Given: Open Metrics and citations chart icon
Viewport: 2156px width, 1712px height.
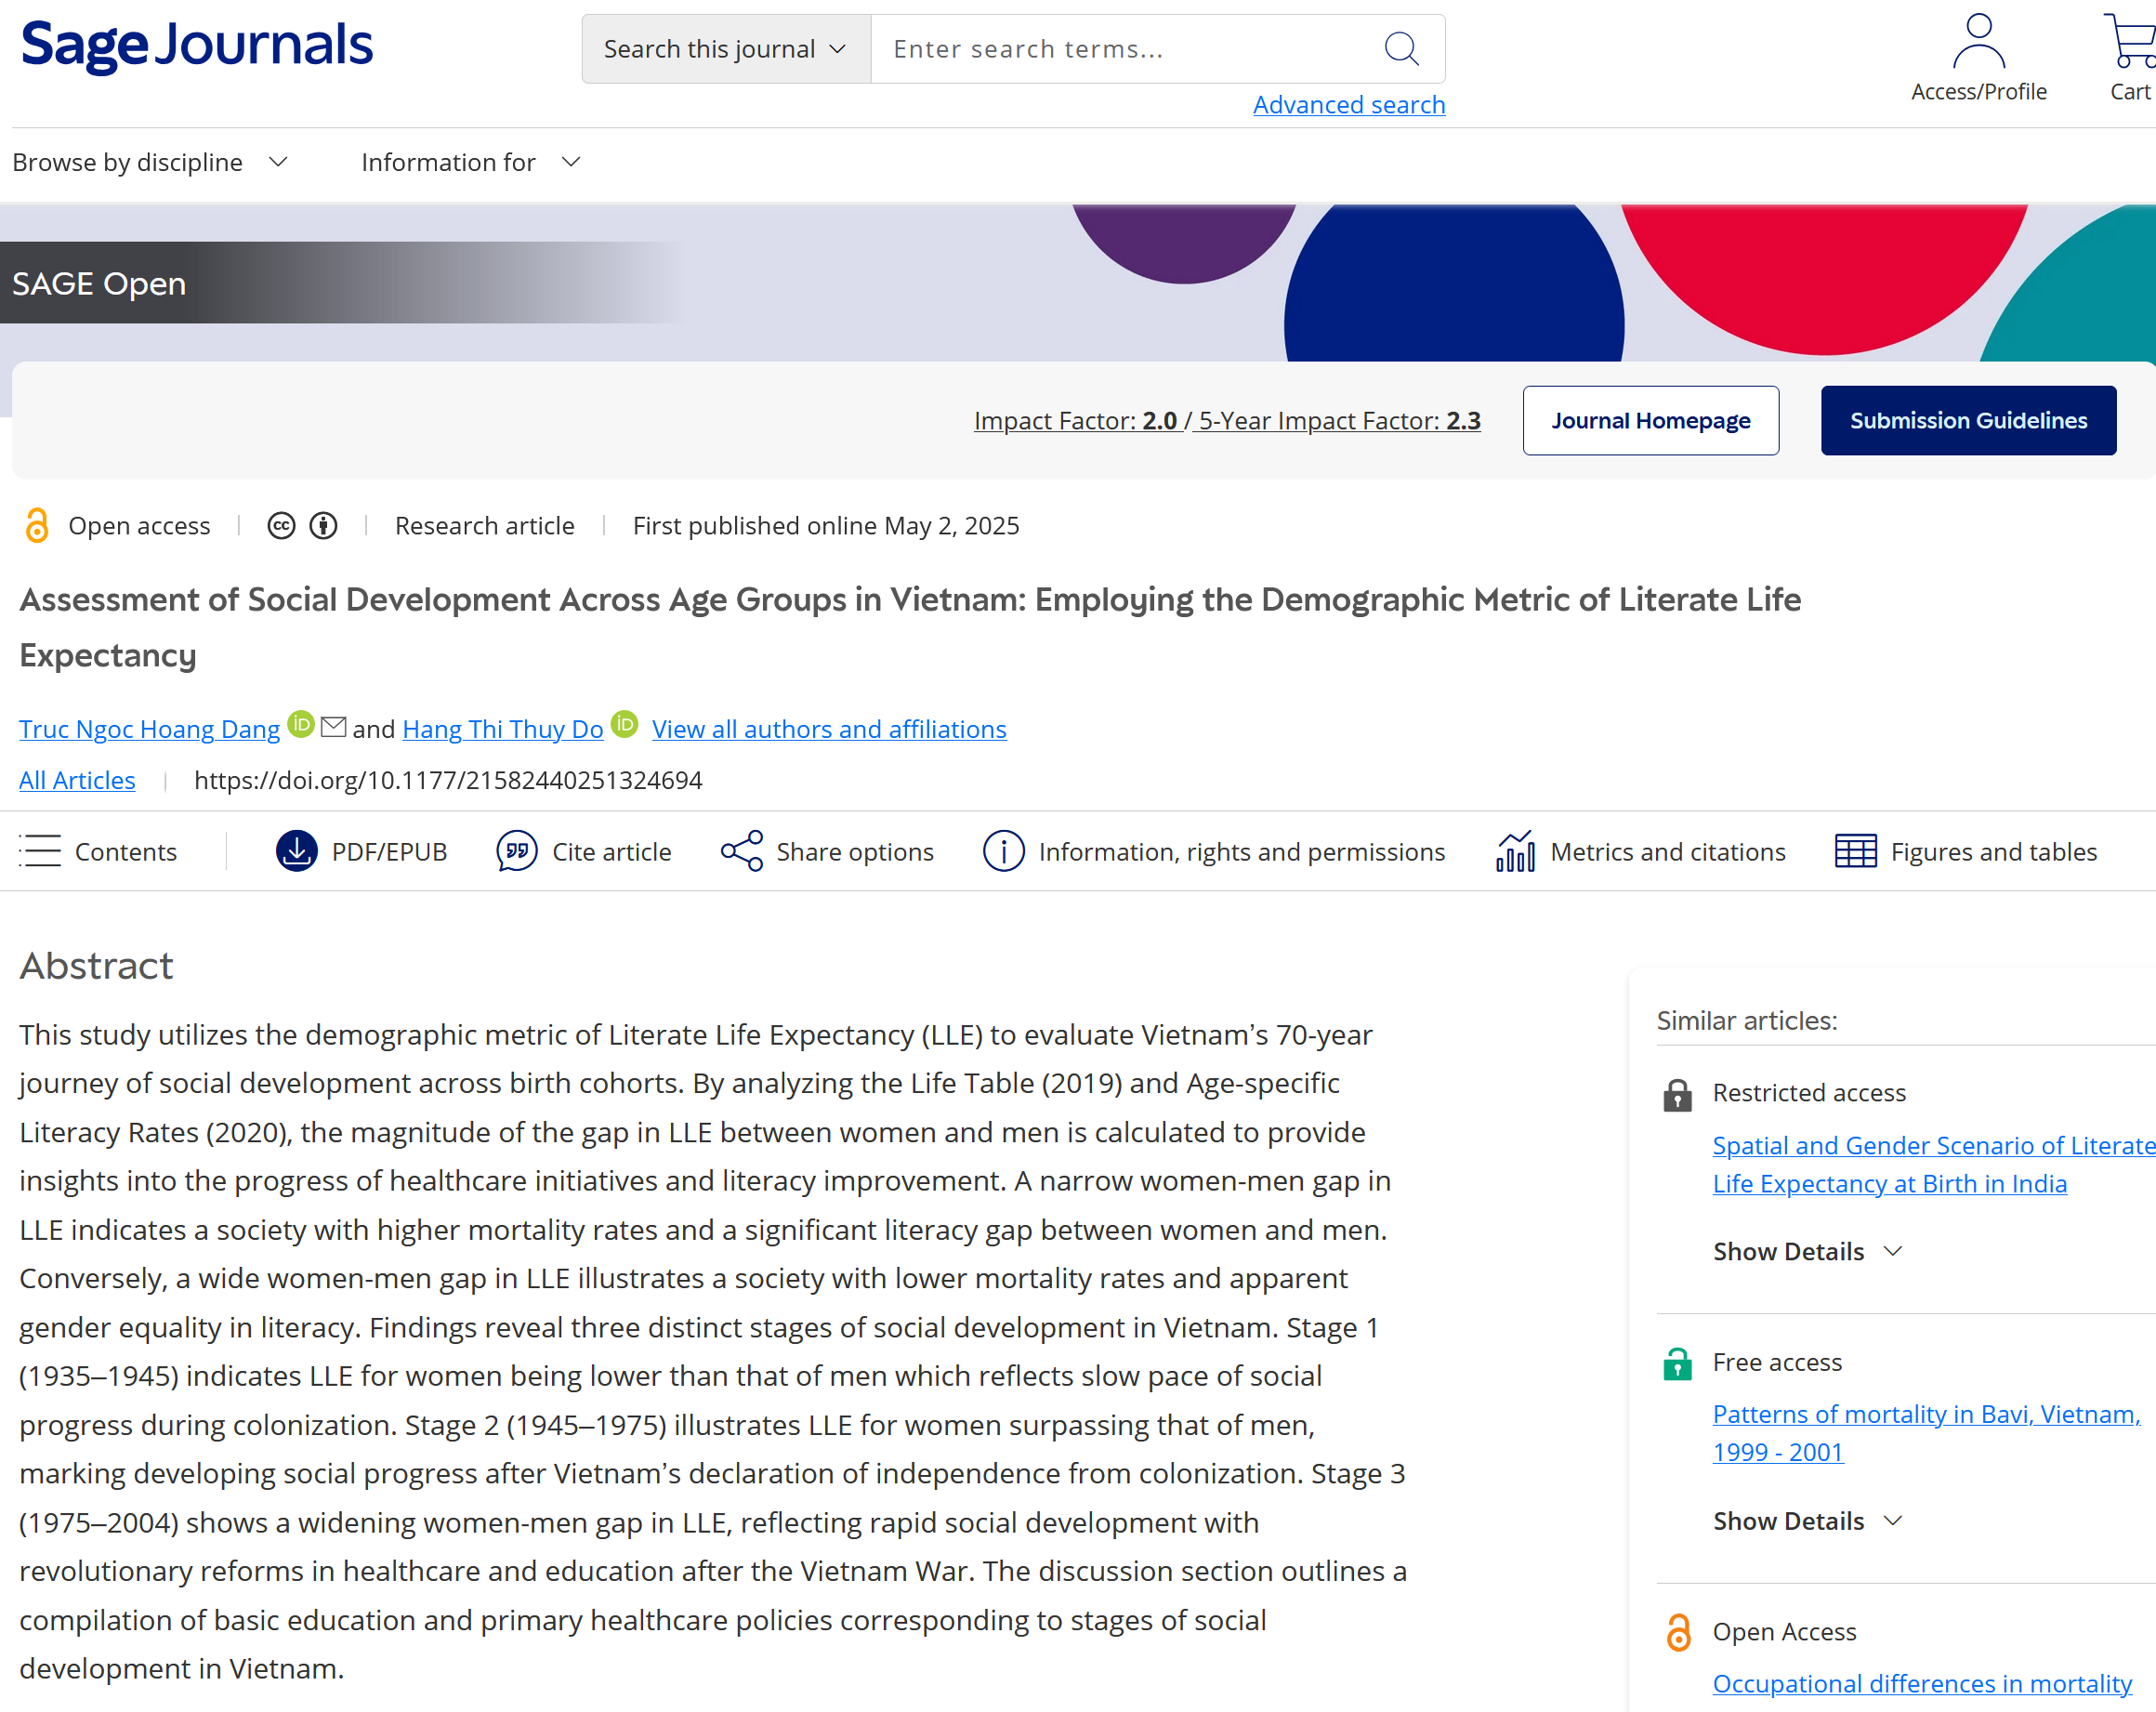Looking at the screenshot, I should pos(1515,851).
